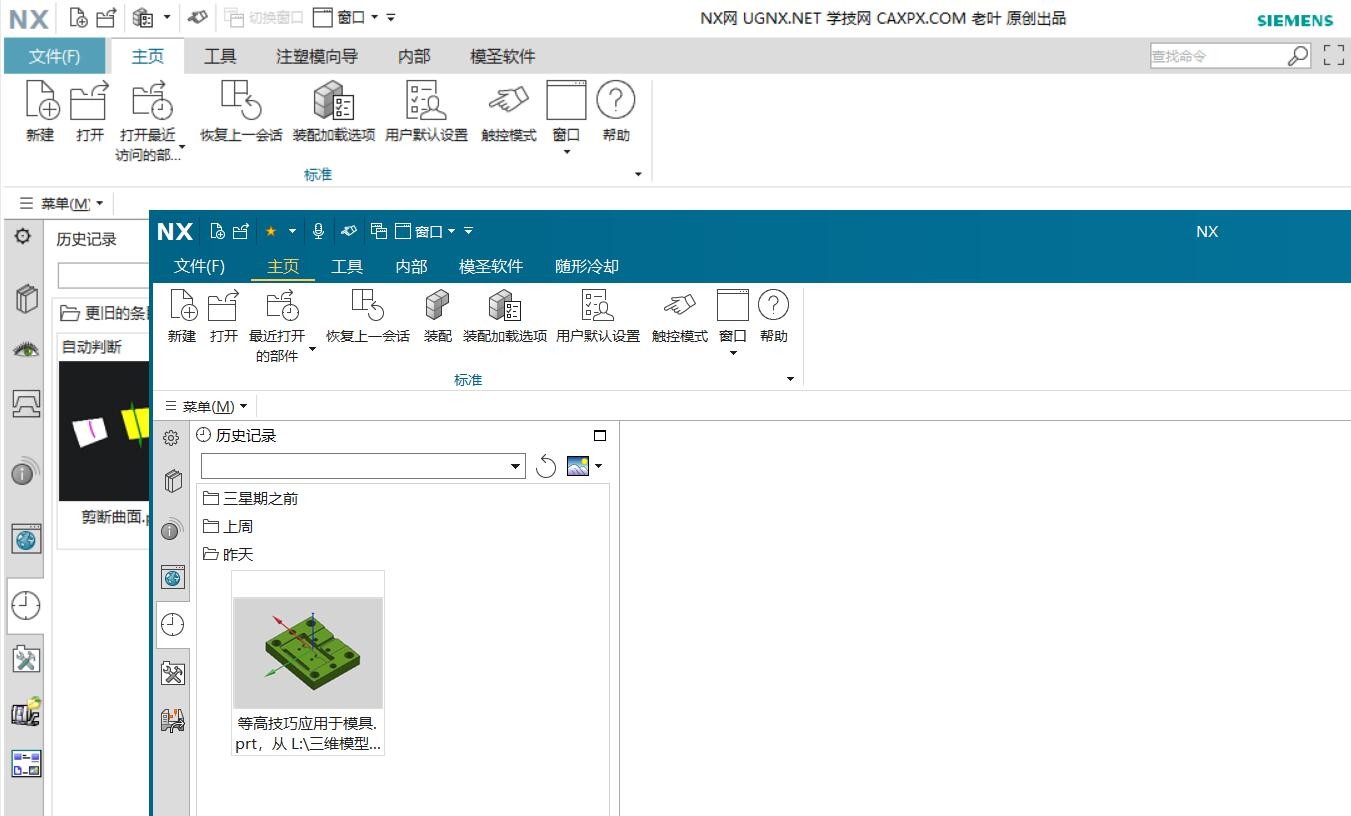Expand 标准 group options in back window

[x=638, y=175]
